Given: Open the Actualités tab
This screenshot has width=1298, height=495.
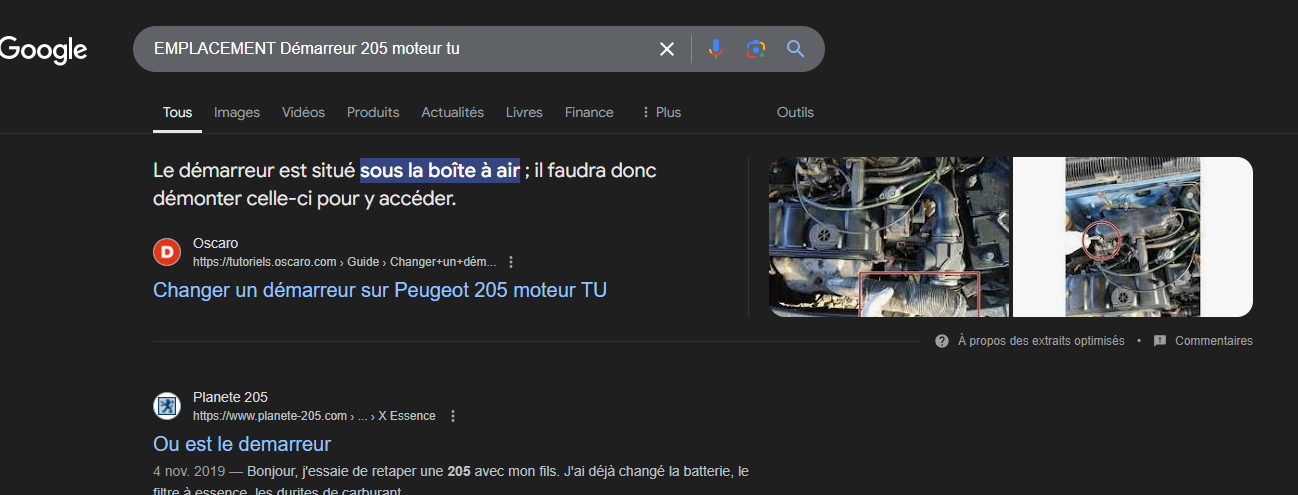Looking at the screenshot, I should click(x=452, y=112).
